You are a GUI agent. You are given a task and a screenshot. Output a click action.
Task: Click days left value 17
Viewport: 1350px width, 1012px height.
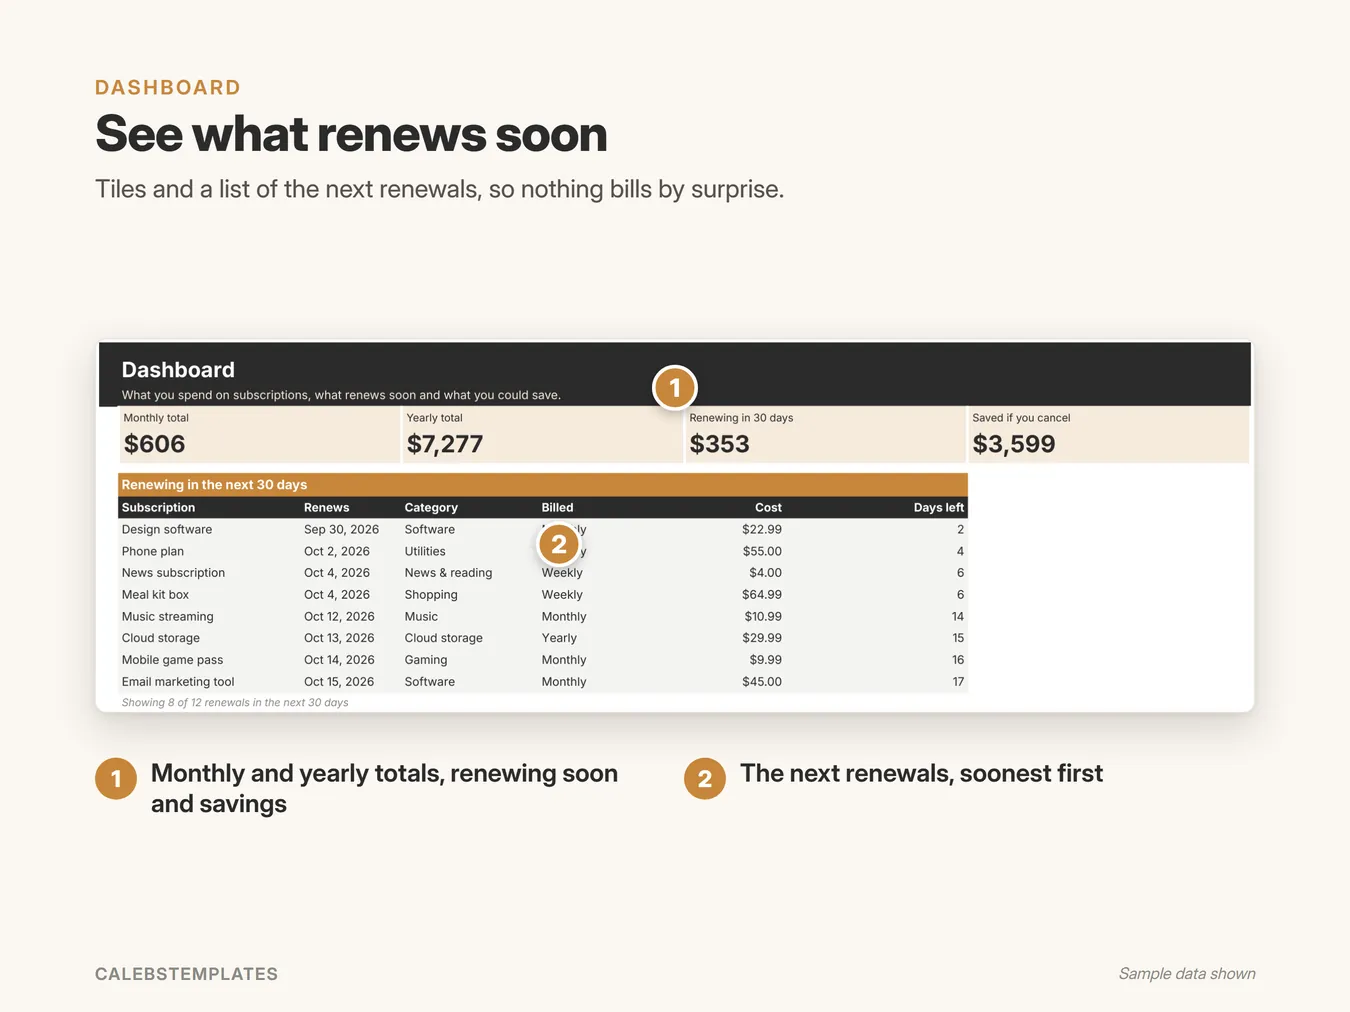pos(958,682)
